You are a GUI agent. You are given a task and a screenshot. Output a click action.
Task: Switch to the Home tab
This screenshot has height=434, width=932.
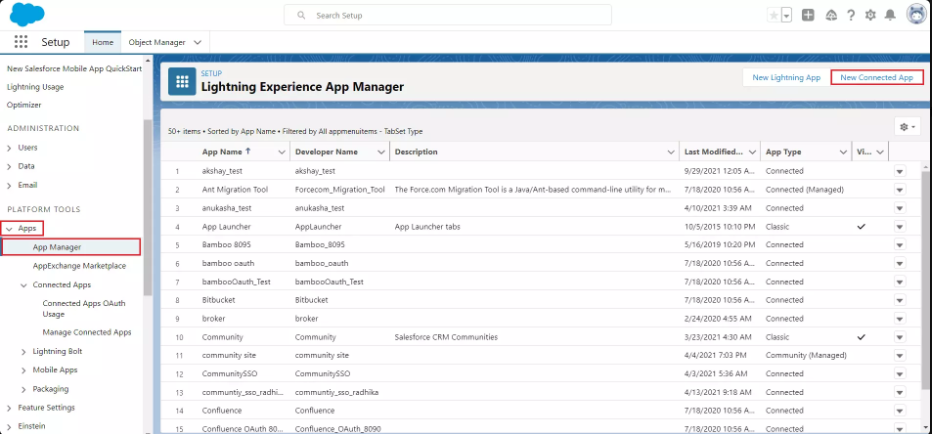[x=103, y=42]
